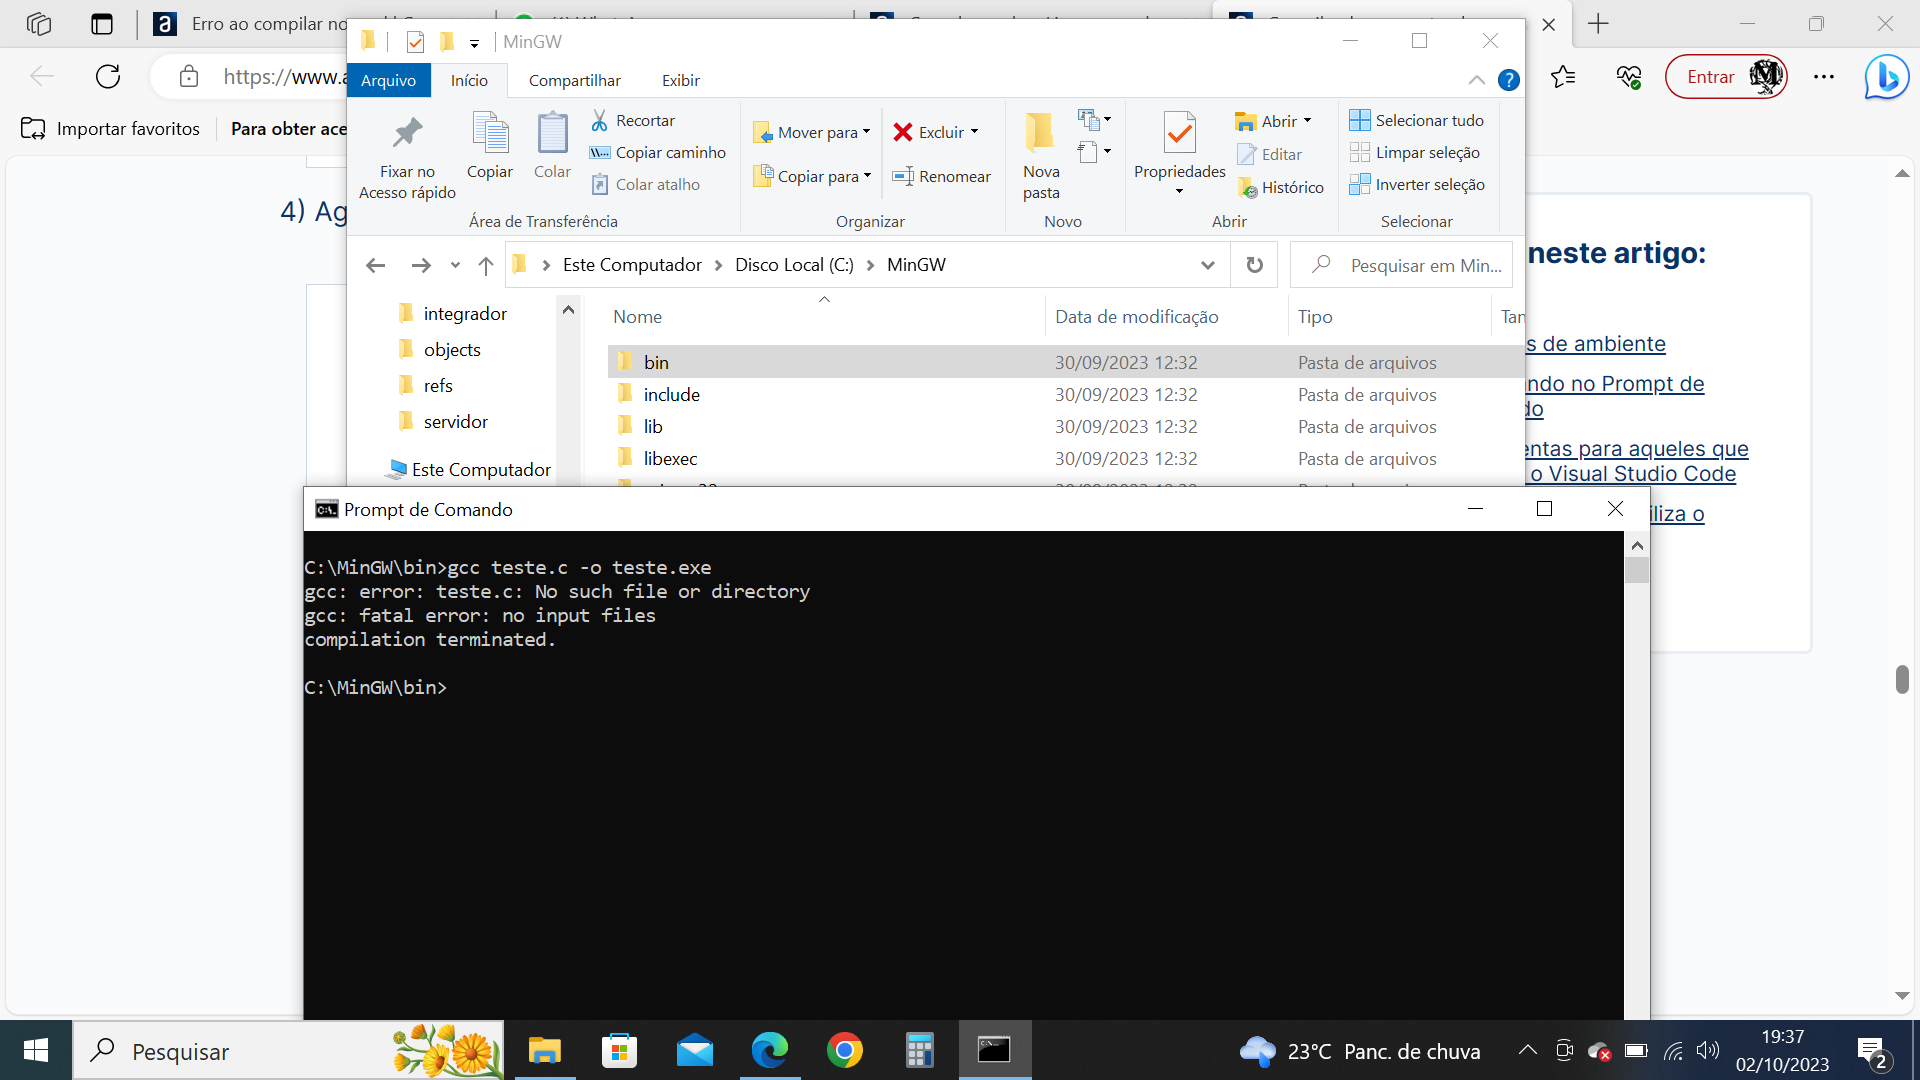Switch to the Início ribbon tab

point(469,80)
